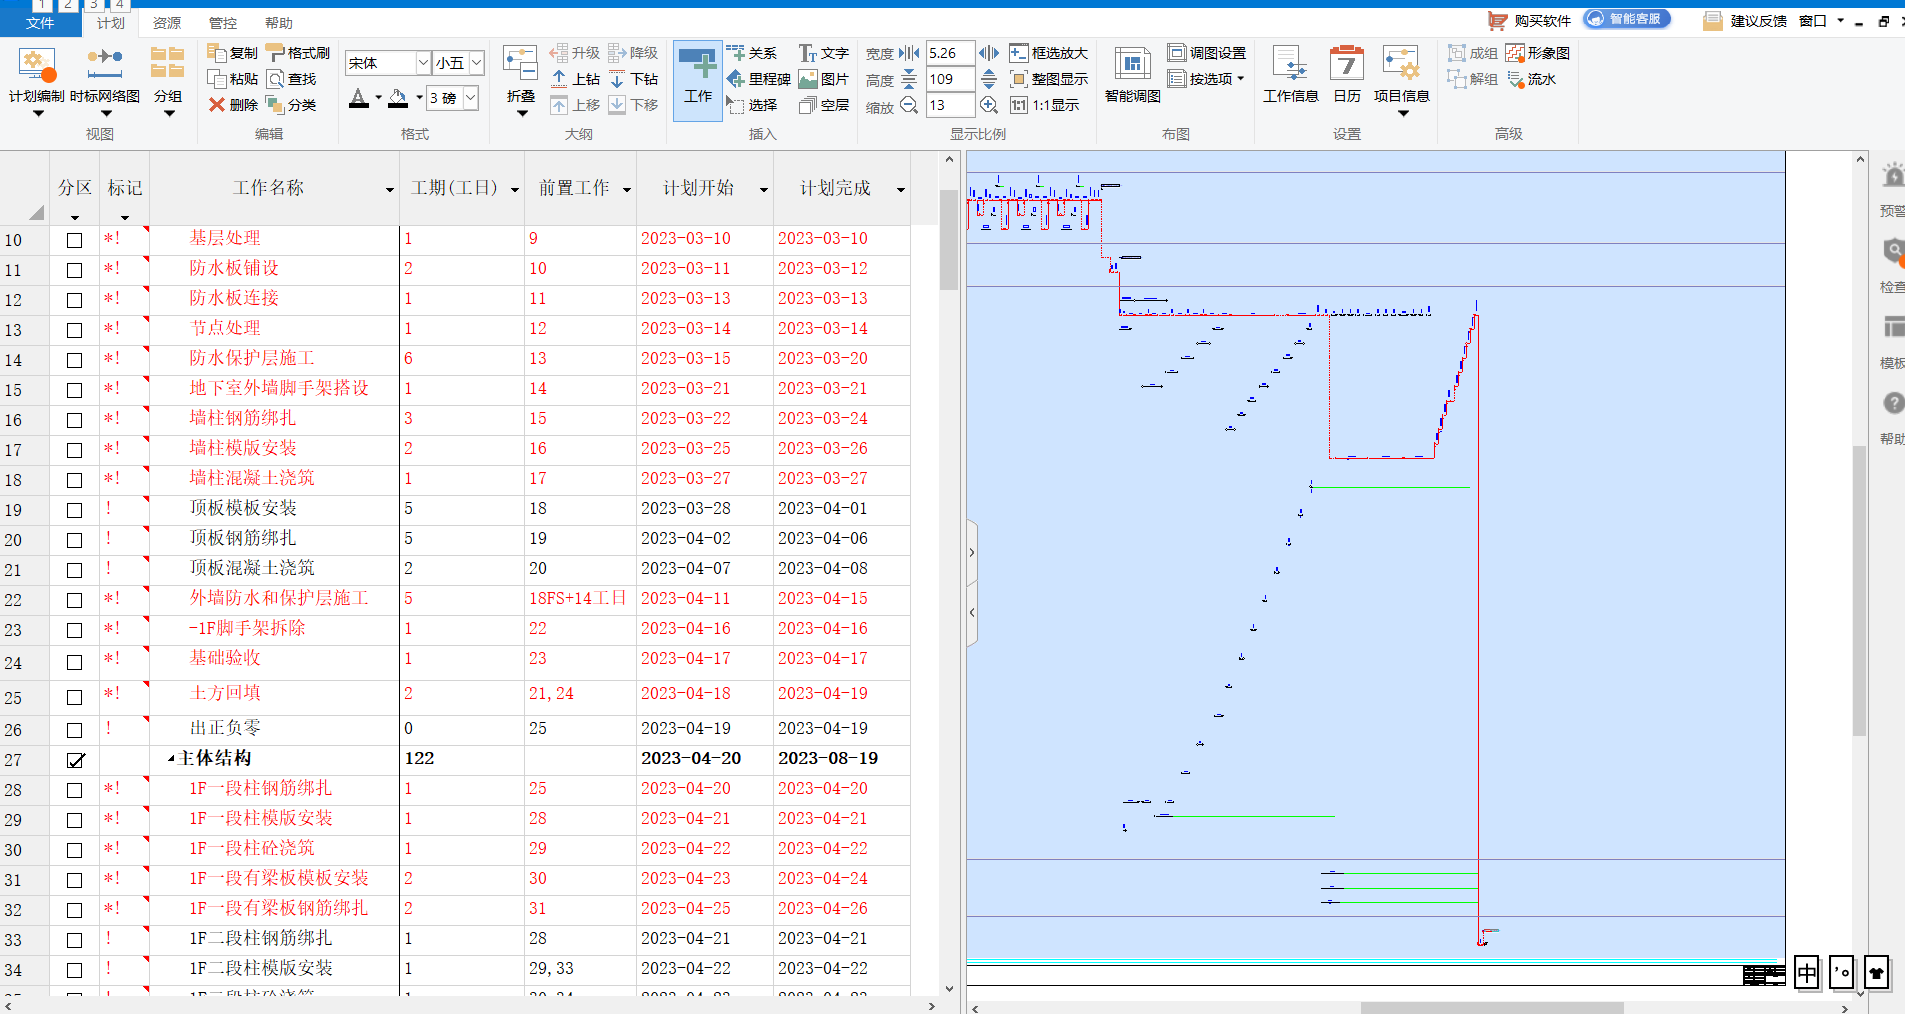Screen dimensions: 1905x1014
Task: Open the 工作名称 column filter dropdown
Action: click(389, 190)
